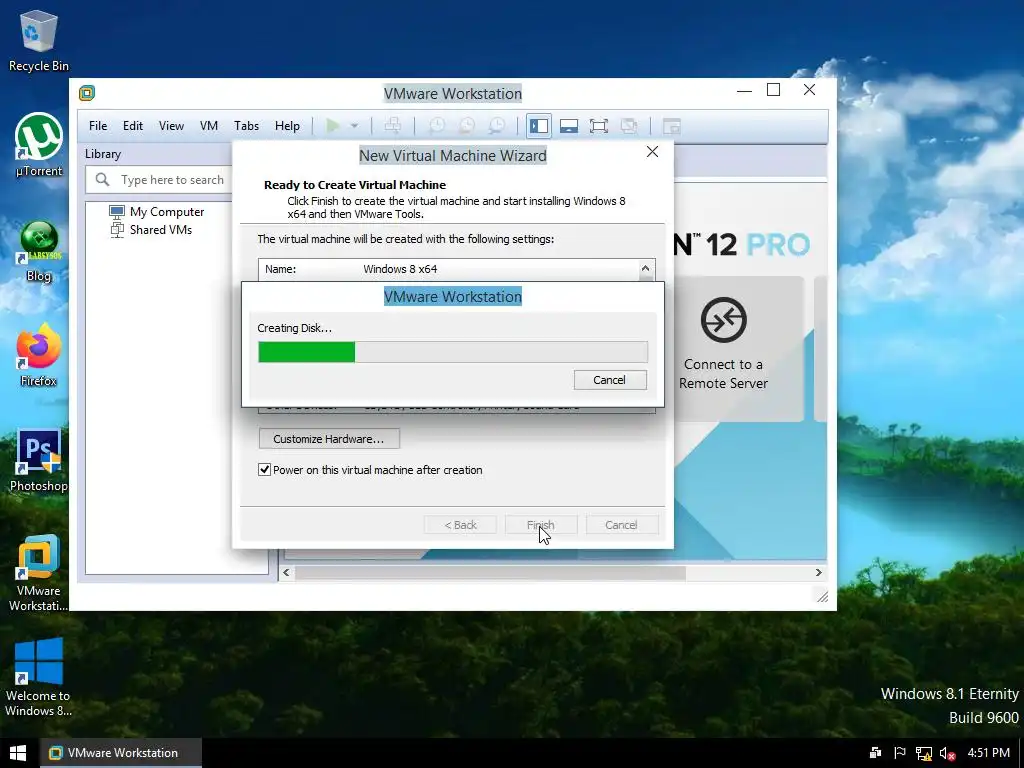The height and width of the screenshot is (768, 1024).
Task: Click the Back button in the wizard
Action: pyautogui.click(x=460, y=525)
